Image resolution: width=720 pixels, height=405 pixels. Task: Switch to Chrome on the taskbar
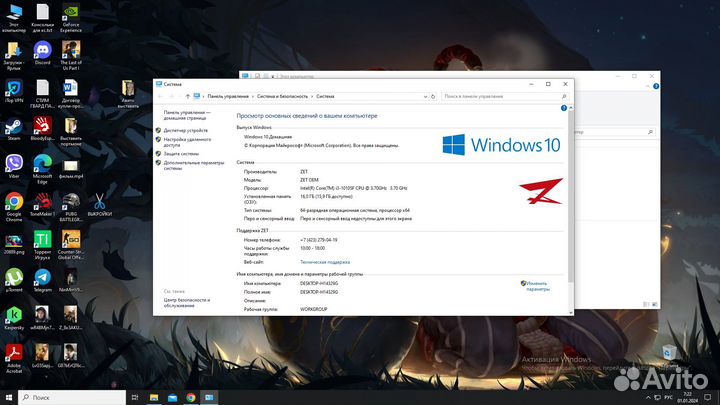pyautogui.click(x=191, y=397)
